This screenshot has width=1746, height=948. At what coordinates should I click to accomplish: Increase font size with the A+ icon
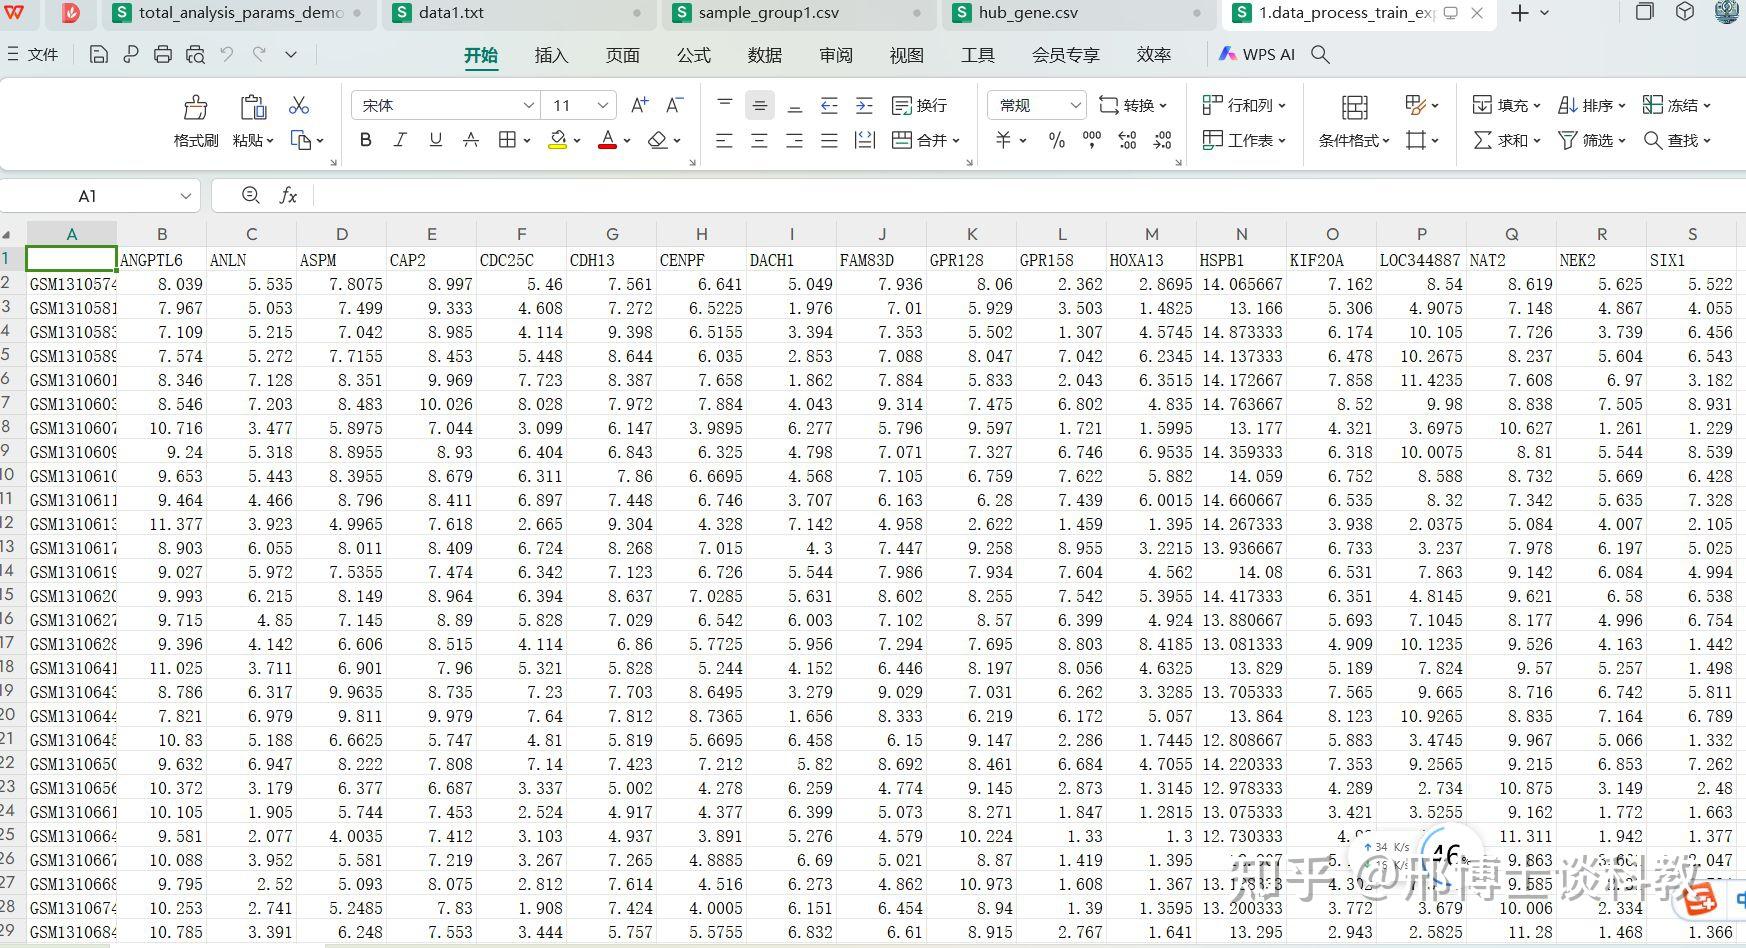pos(640,105)
